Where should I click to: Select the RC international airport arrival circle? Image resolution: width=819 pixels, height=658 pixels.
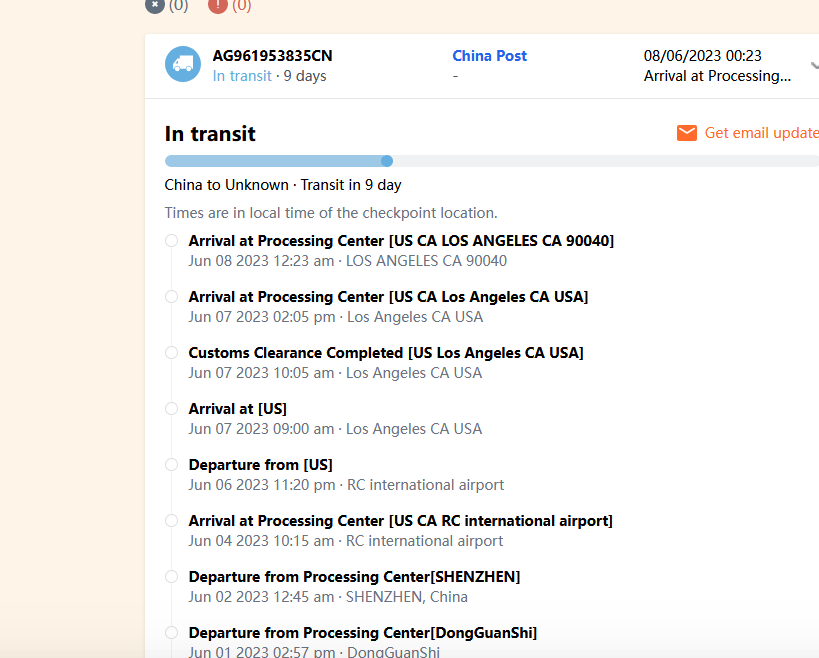click(x=171, y=521)
